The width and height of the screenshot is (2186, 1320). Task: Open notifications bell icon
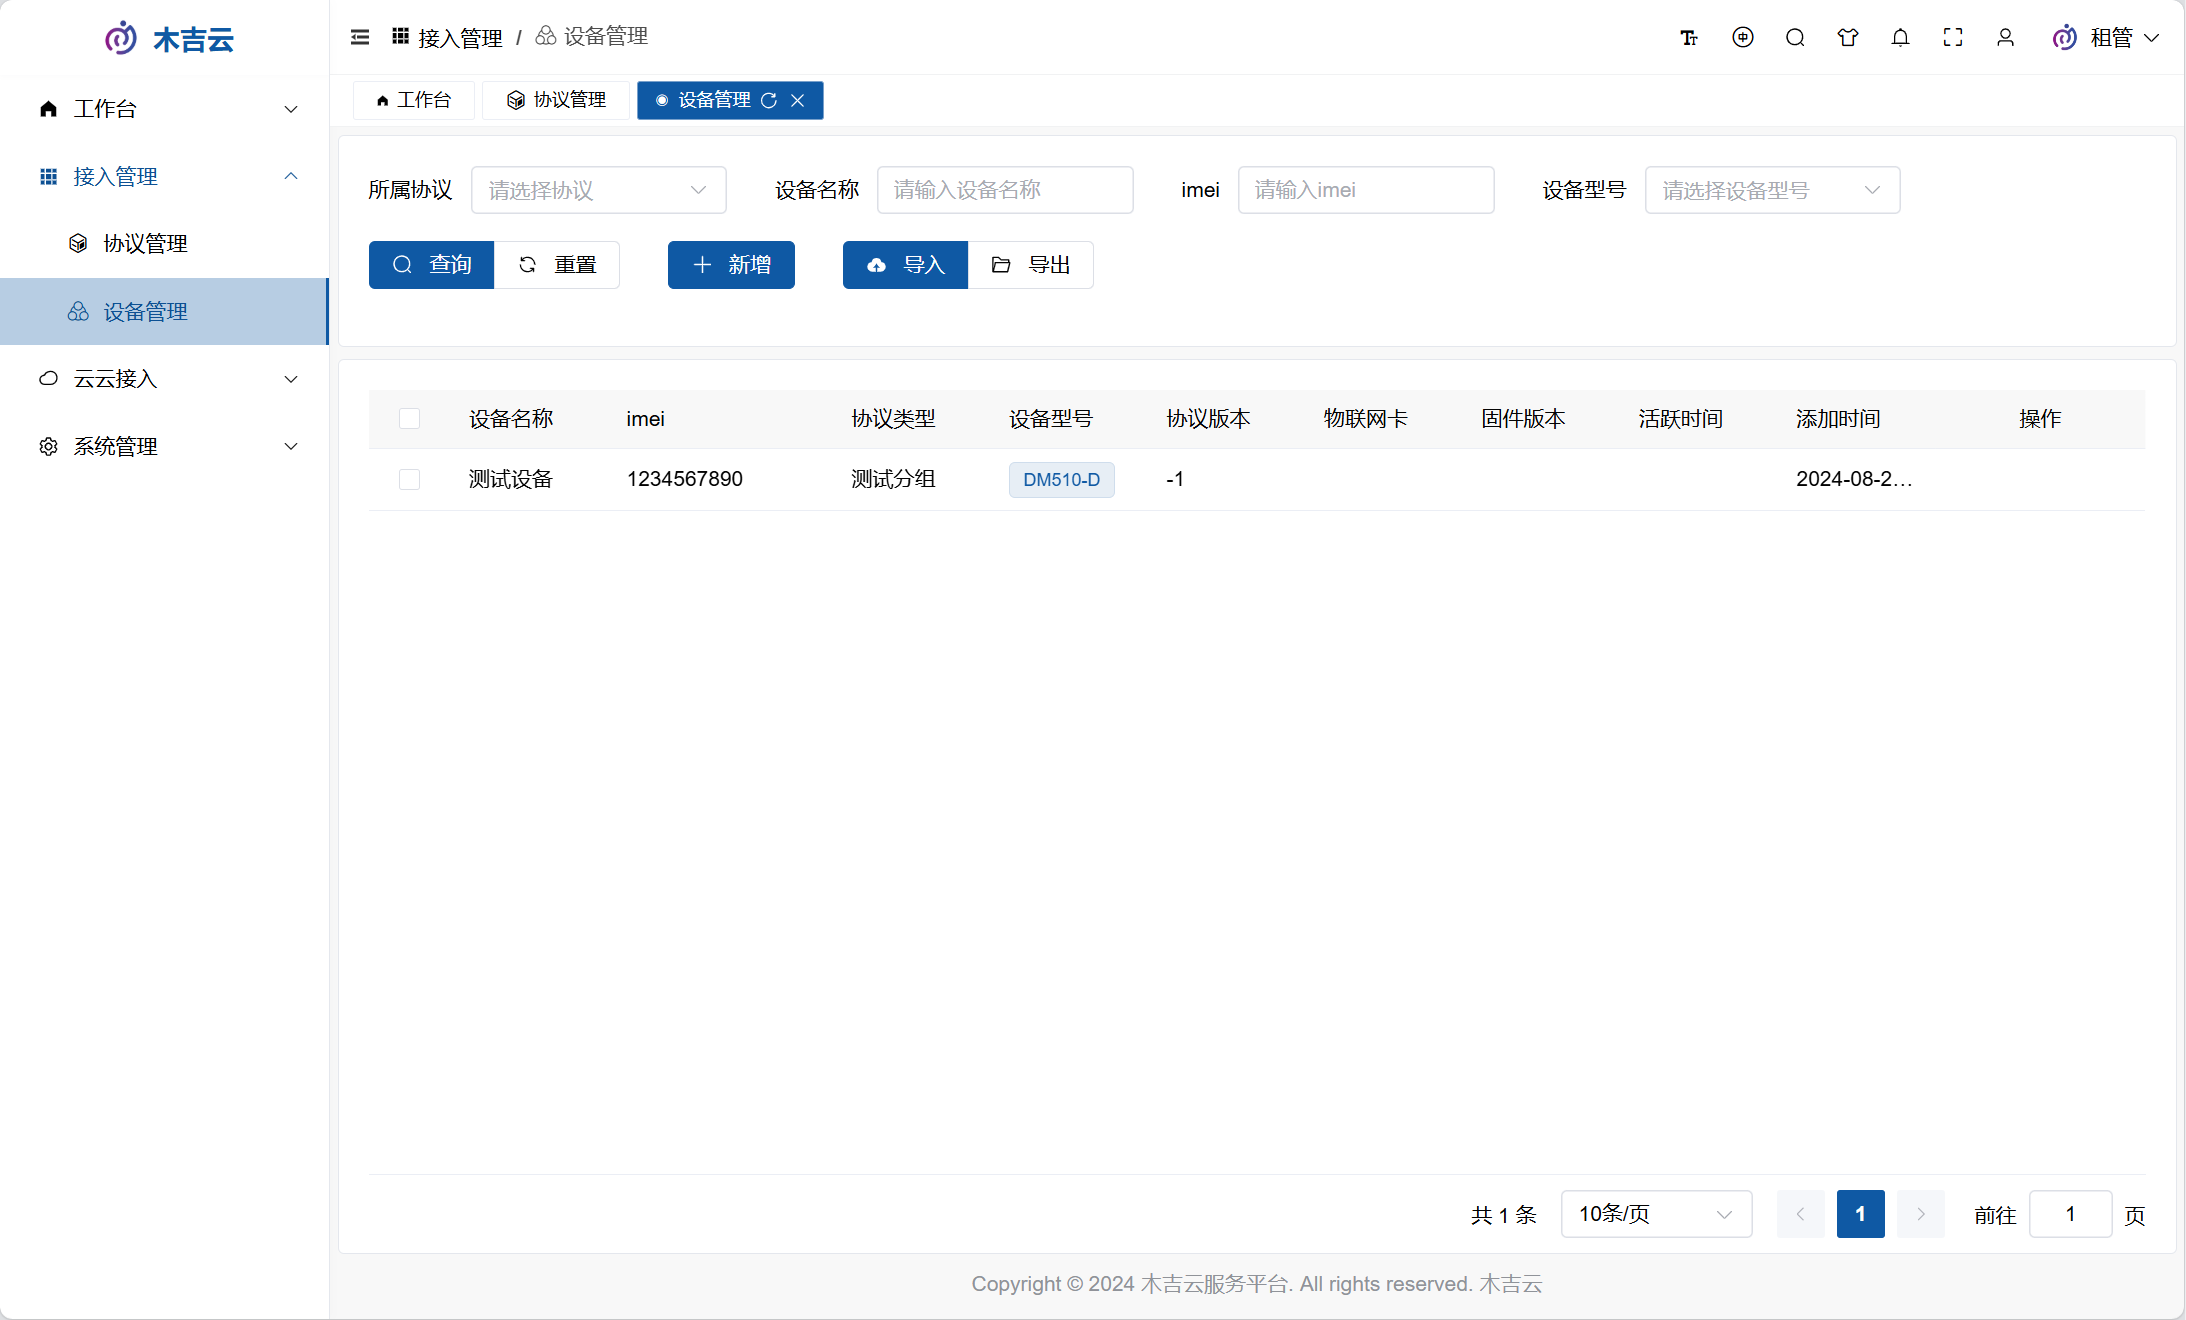[1901, 37]
